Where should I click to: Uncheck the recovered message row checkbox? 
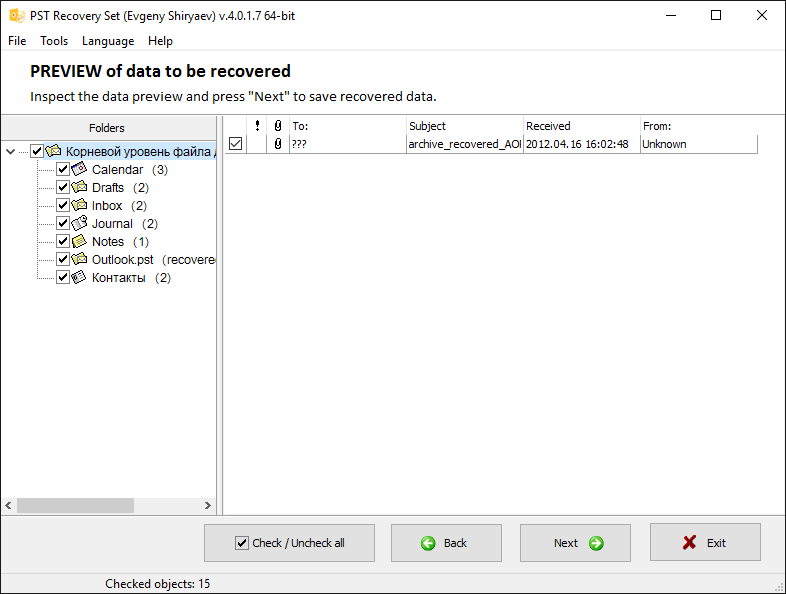[x=236, y=144]
